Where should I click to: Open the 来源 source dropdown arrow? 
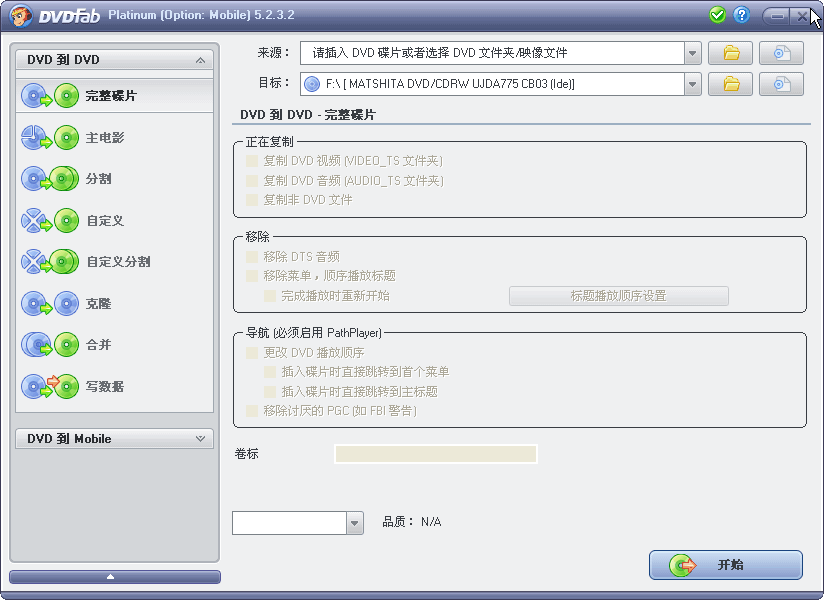[x=693, y=53]
